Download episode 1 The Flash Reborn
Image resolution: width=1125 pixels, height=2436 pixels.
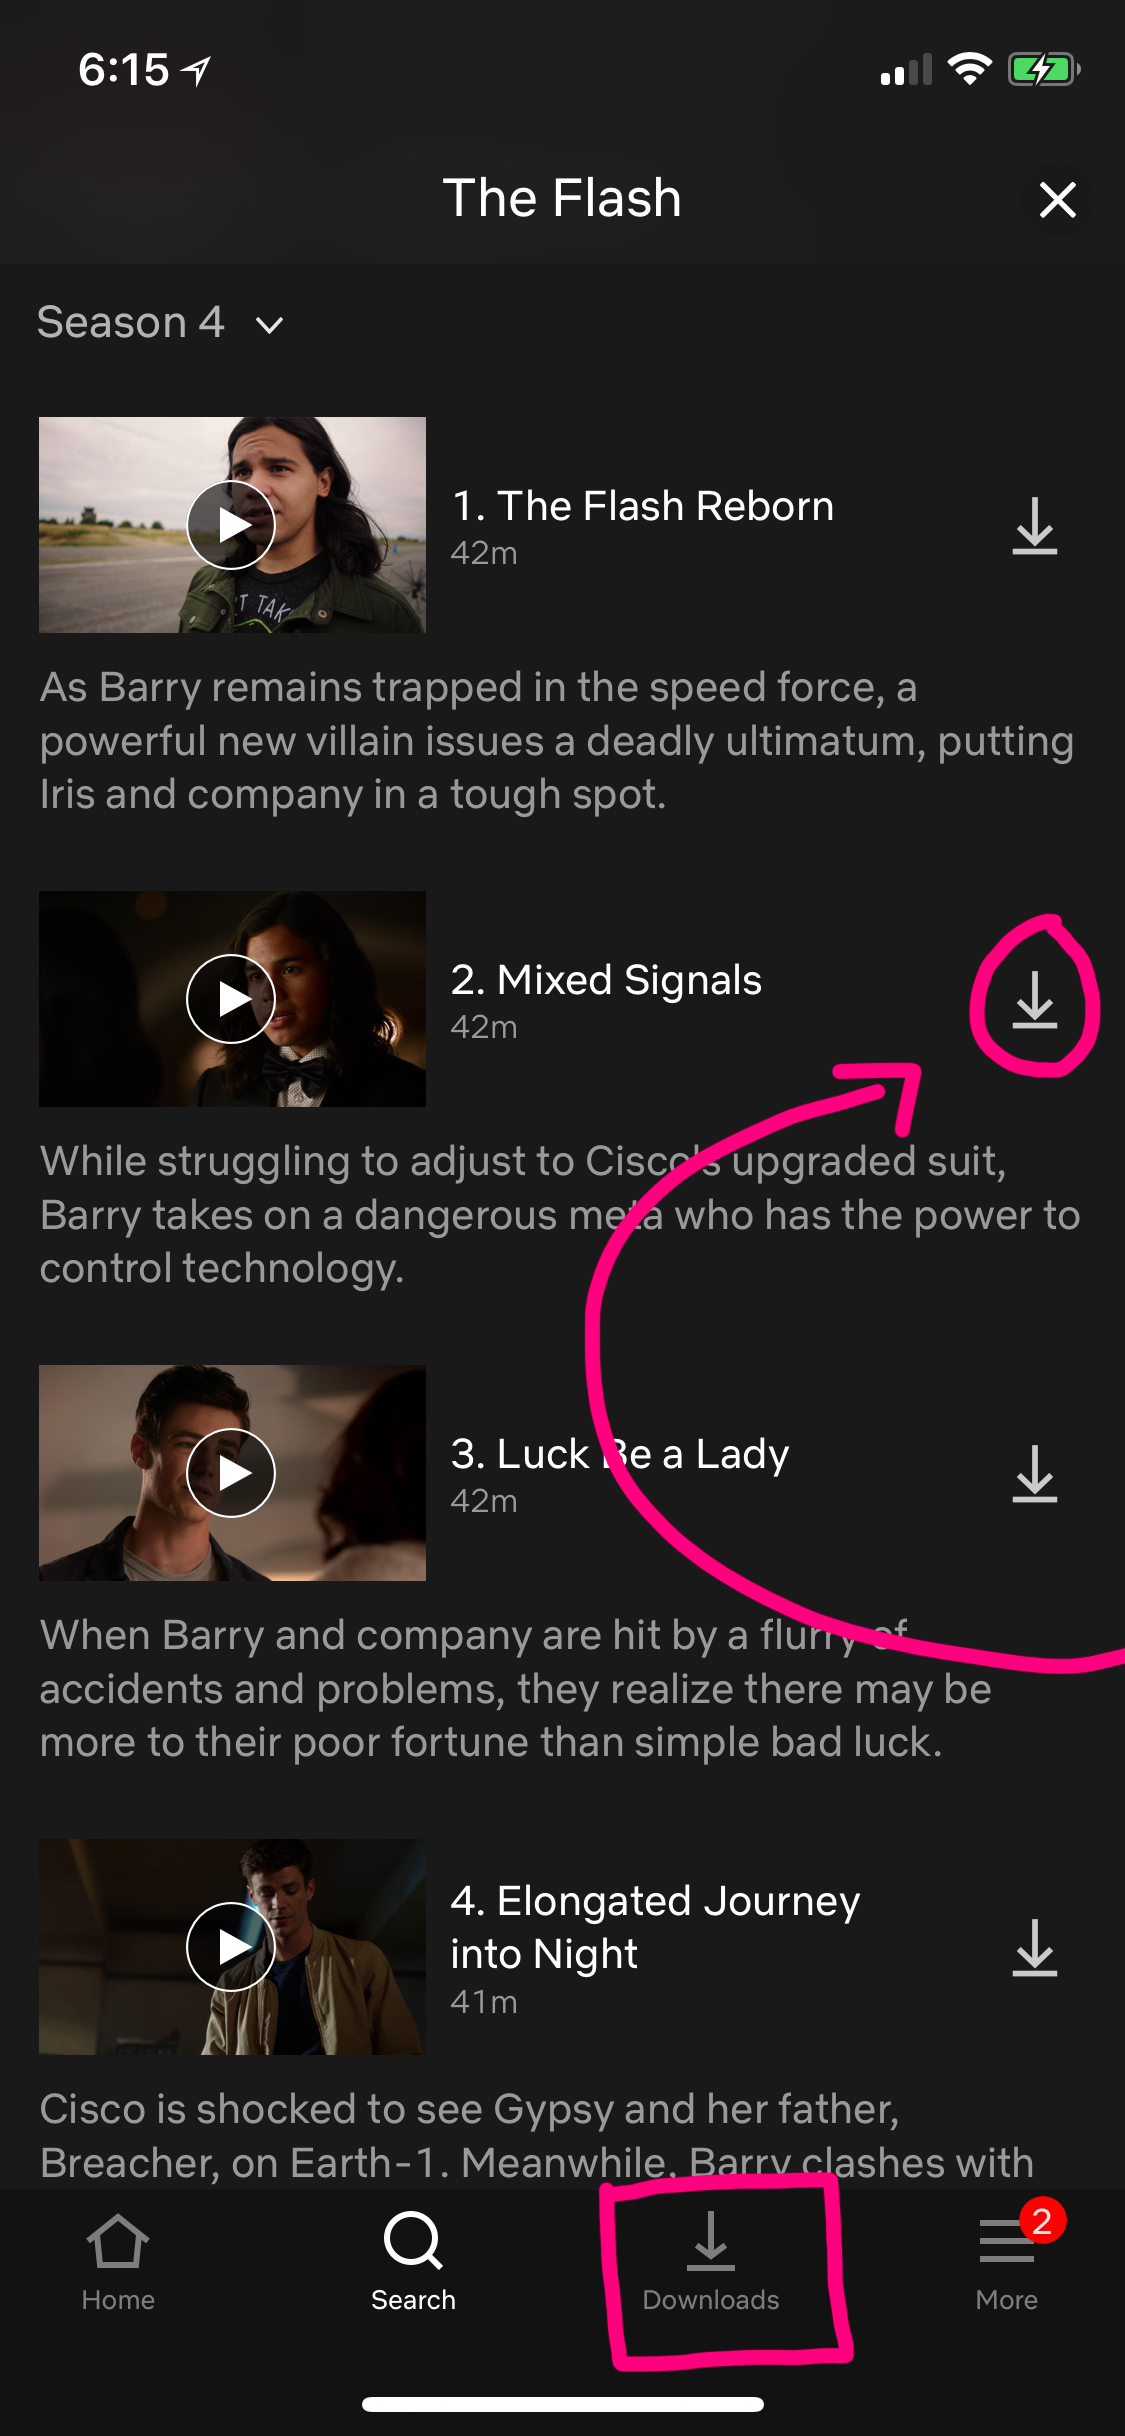click(x=1034, y=526)
